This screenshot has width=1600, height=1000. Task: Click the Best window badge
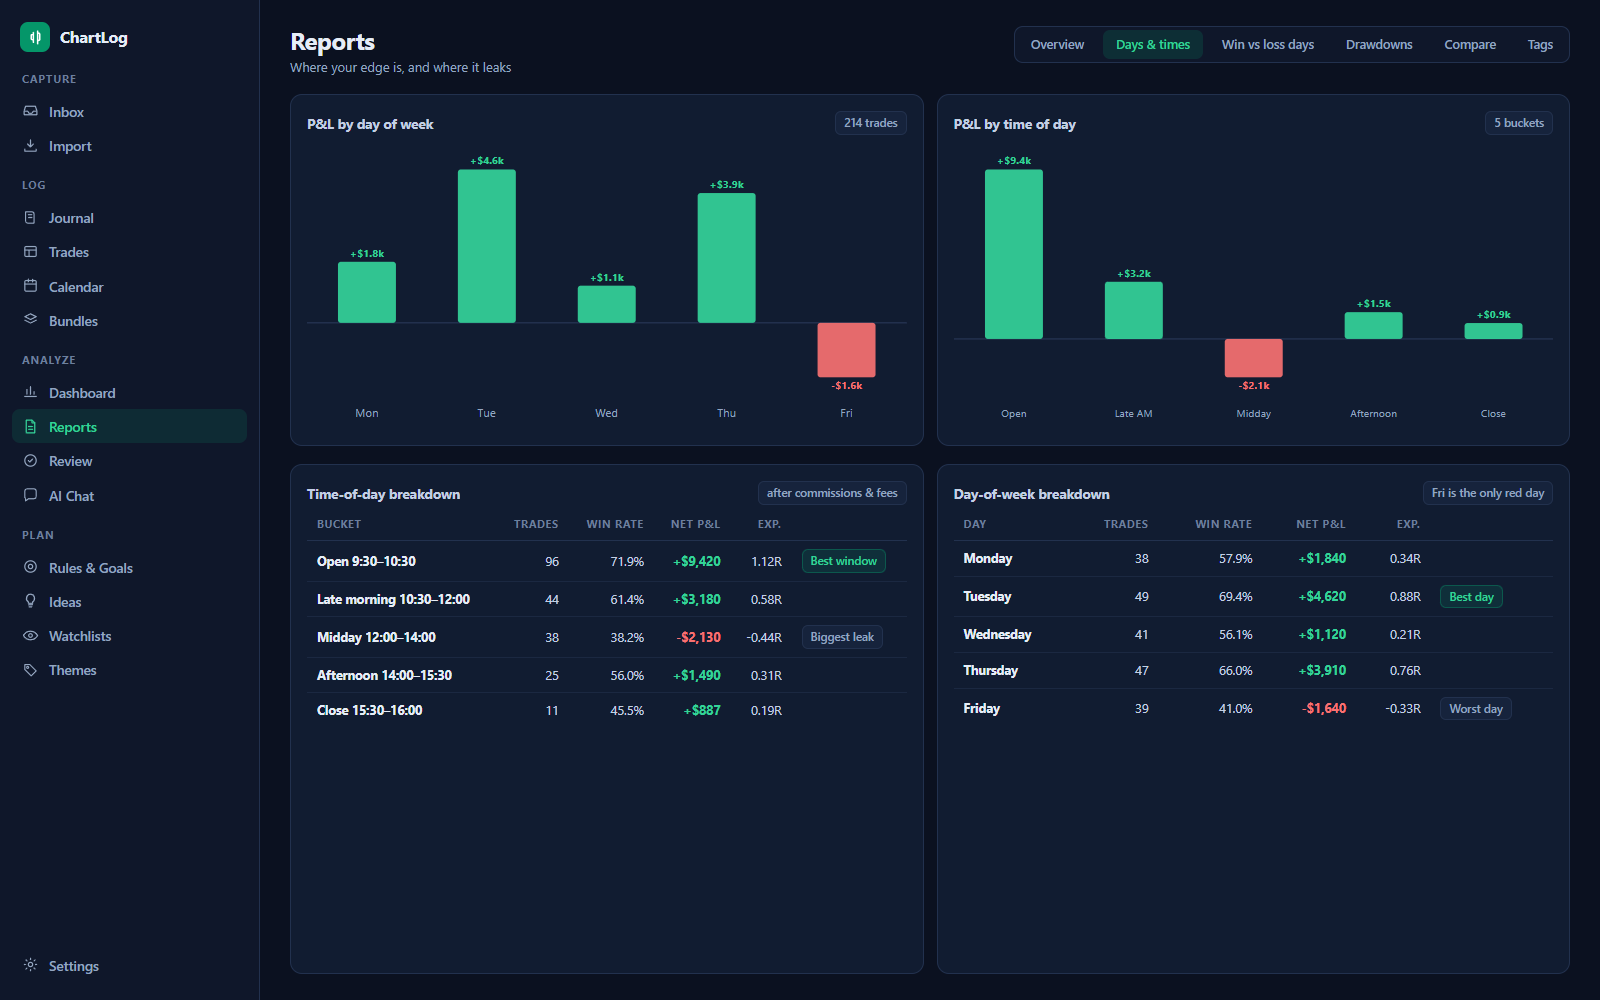[x=843, y=561]
